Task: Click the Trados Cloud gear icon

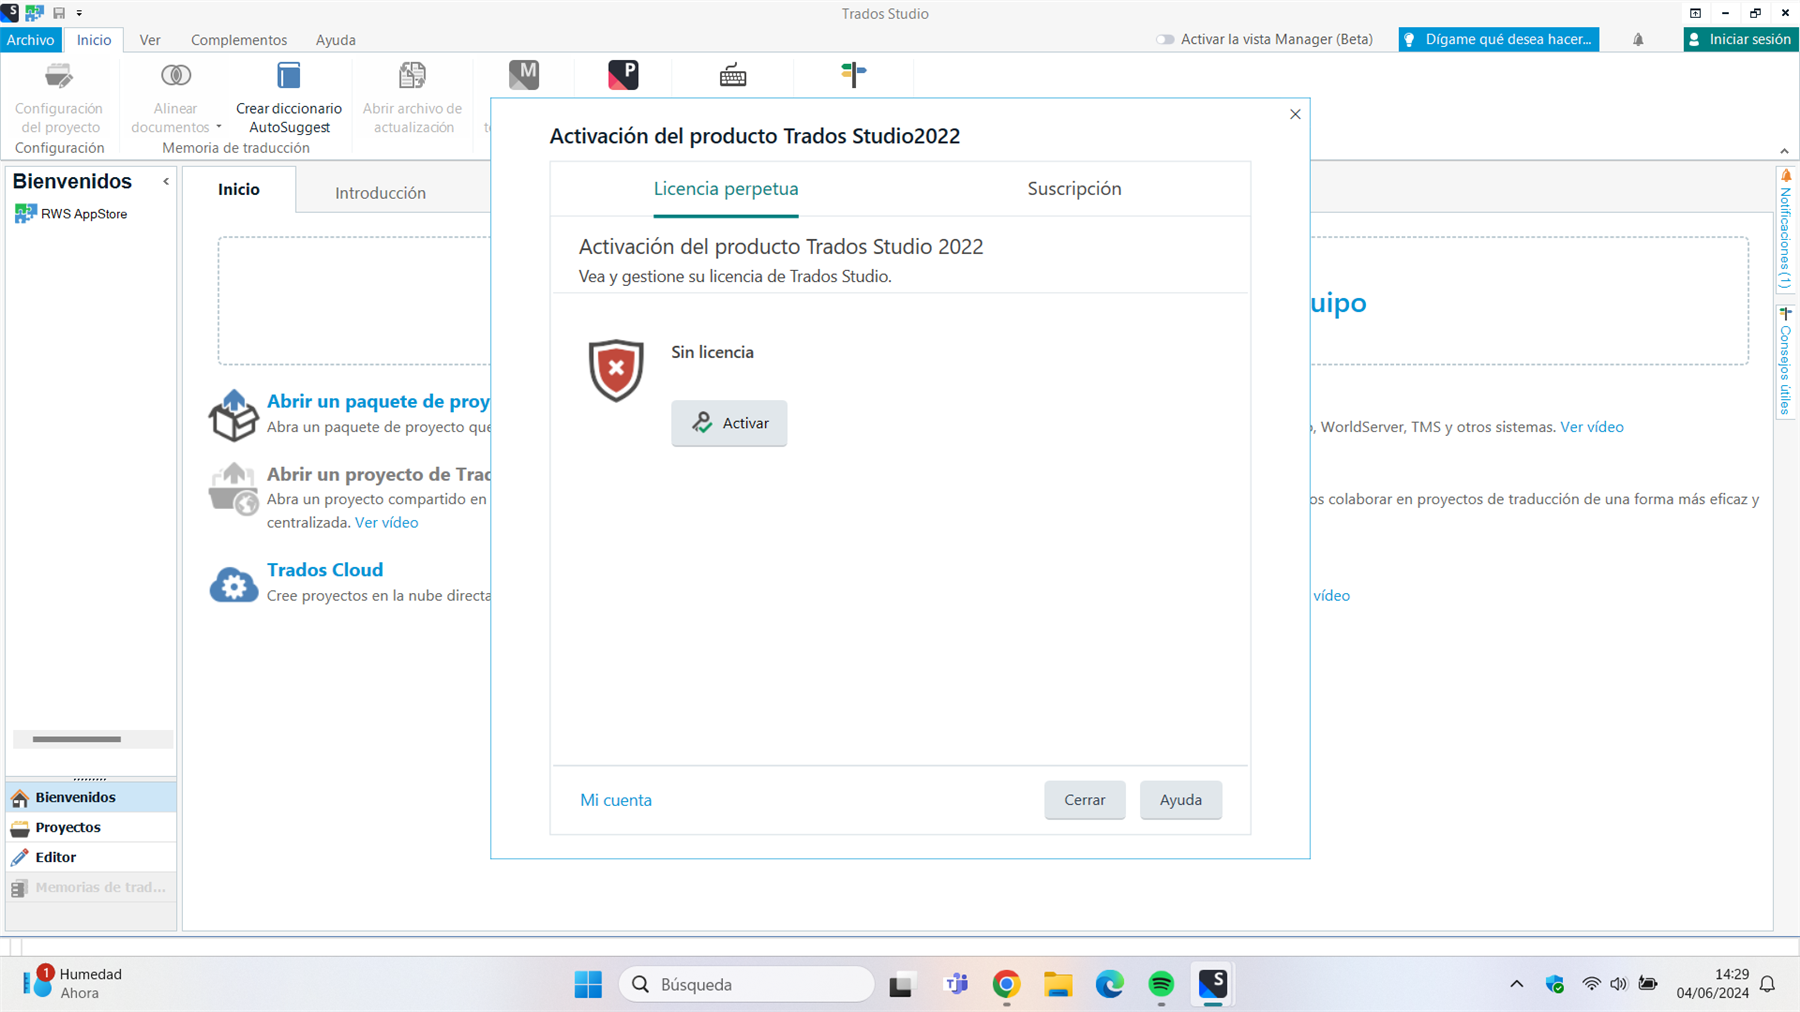Action: [233, 584]
